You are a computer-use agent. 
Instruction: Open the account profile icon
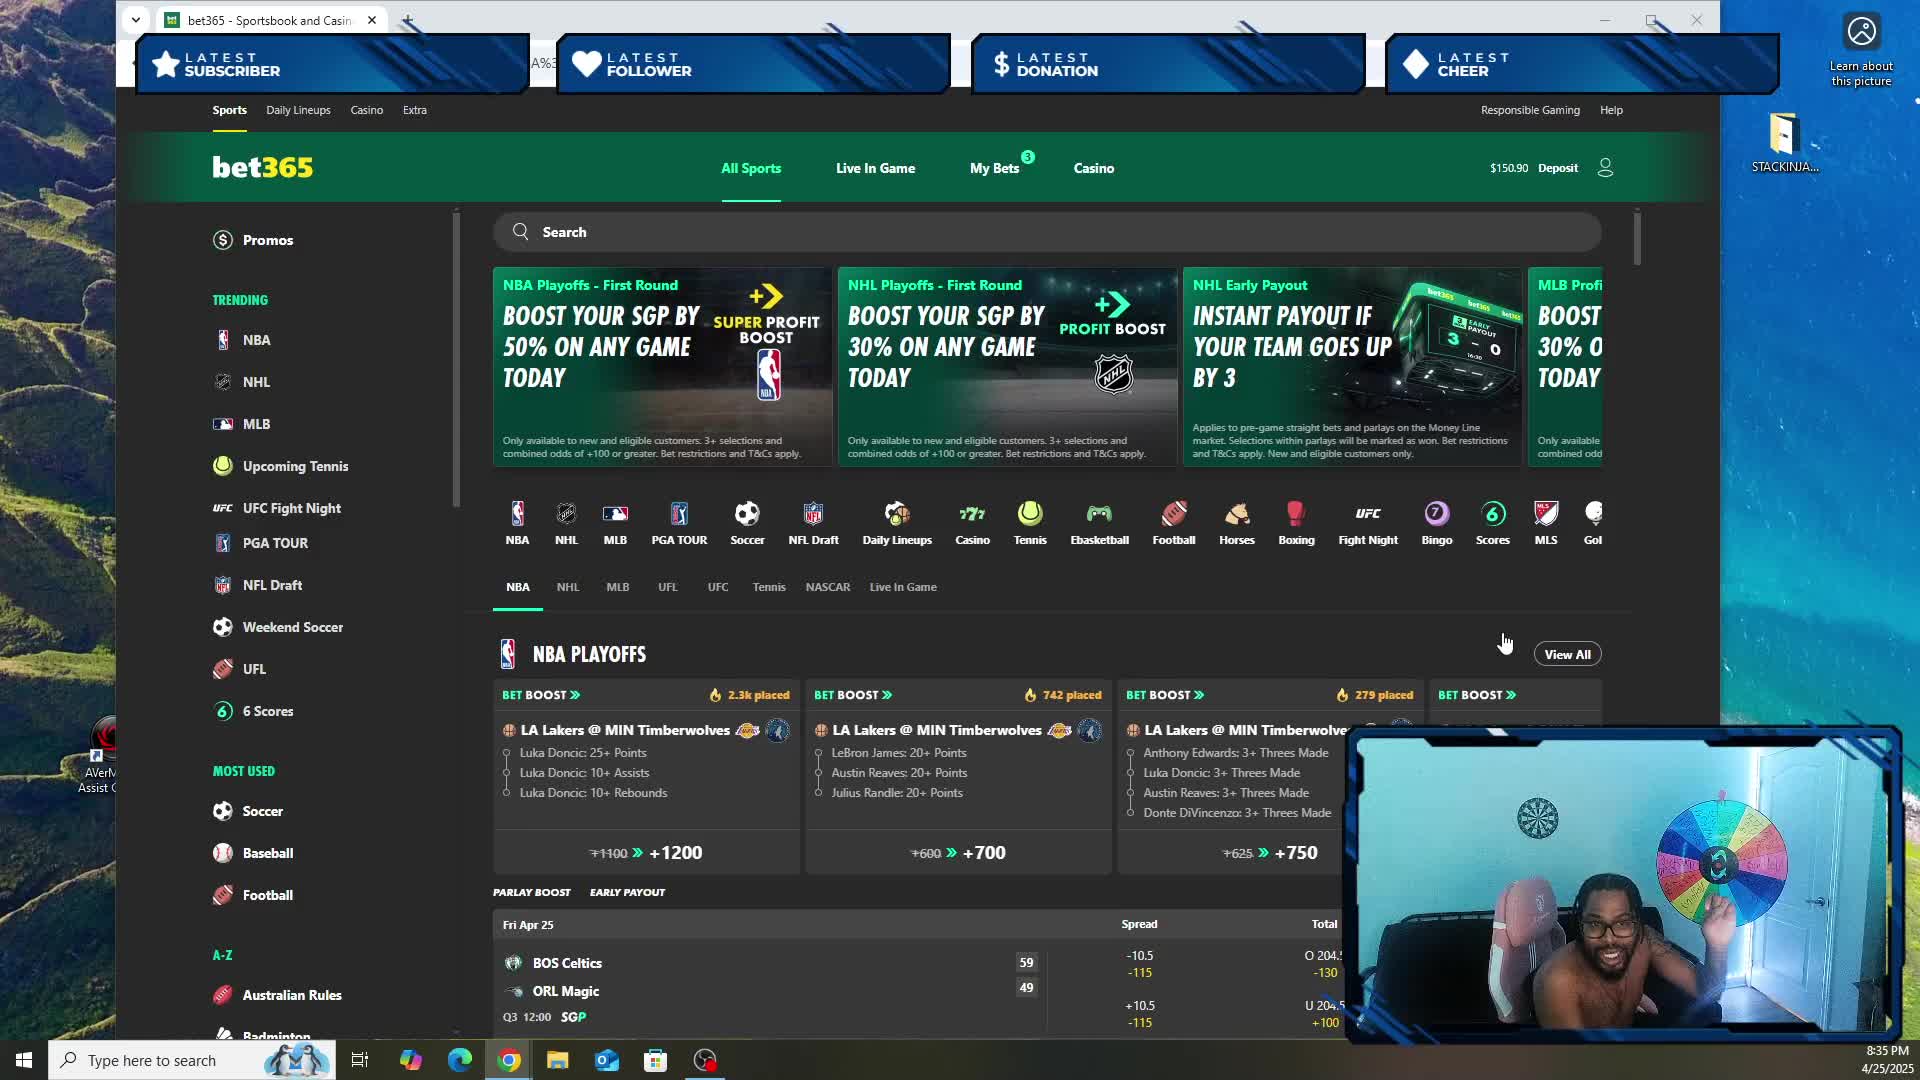tap(1605, 168)
